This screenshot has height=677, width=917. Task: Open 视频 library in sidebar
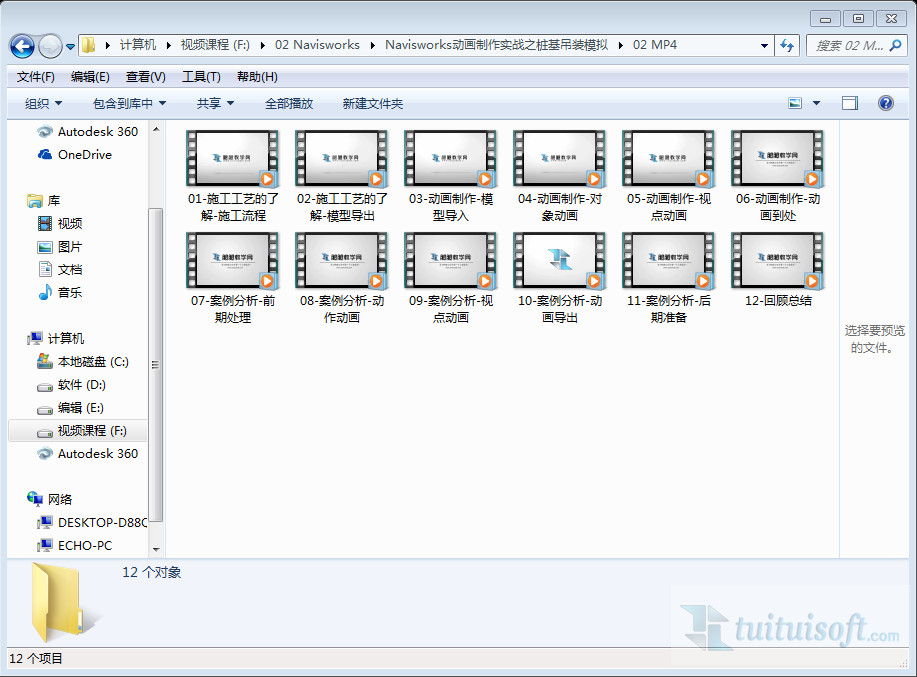tap(60, 223)
